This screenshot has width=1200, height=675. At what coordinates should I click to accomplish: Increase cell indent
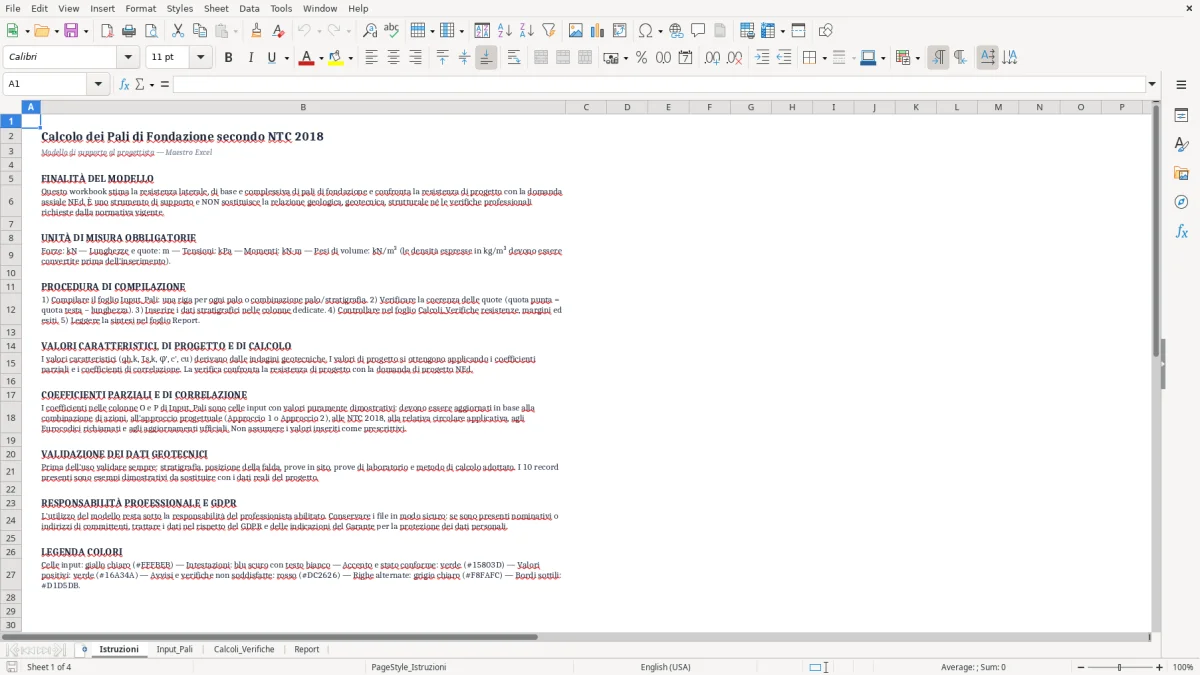(762, 58)
